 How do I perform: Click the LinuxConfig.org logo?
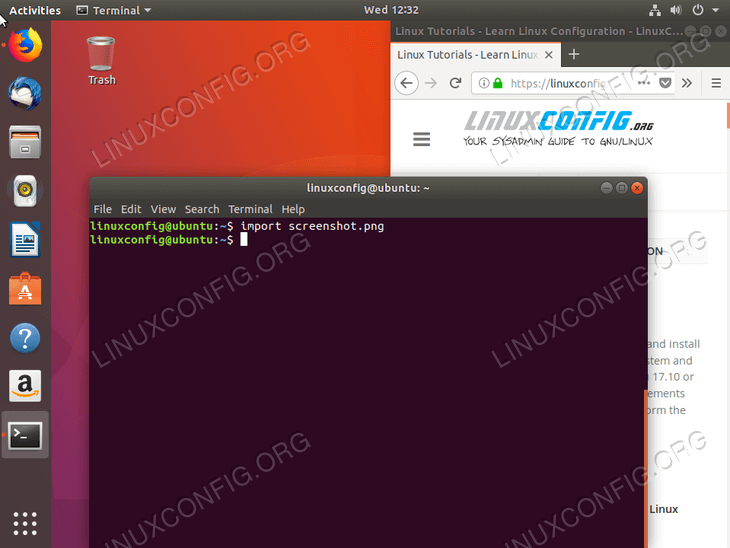558,128
